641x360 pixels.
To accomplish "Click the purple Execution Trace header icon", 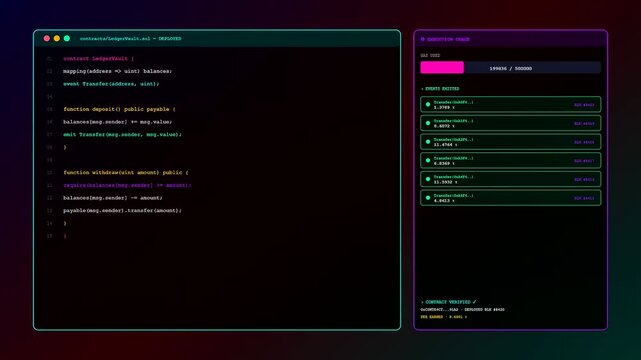I will (423, 39).
